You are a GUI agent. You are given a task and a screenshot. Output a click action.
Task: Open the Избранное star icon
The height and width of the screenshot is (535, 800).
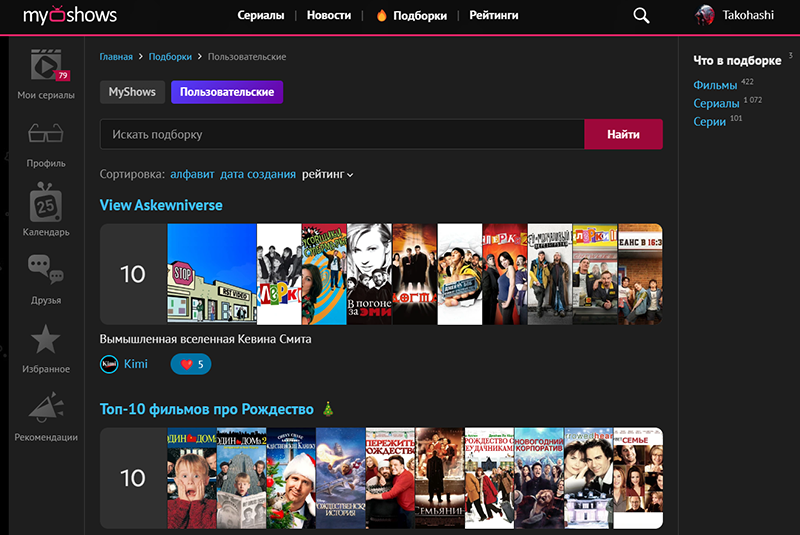pyautogui.click(x=46, y=341)
